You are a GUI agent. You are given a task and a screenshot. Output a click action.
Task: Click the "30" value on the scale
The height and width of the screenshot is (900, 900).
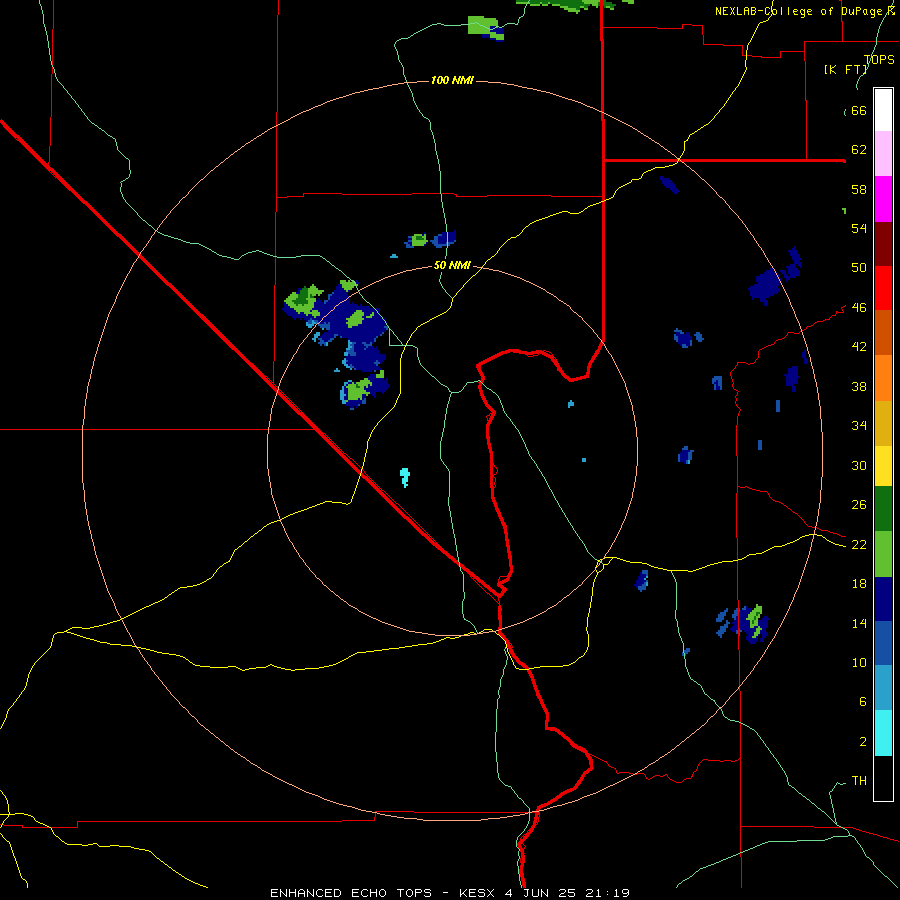[859, 465]
